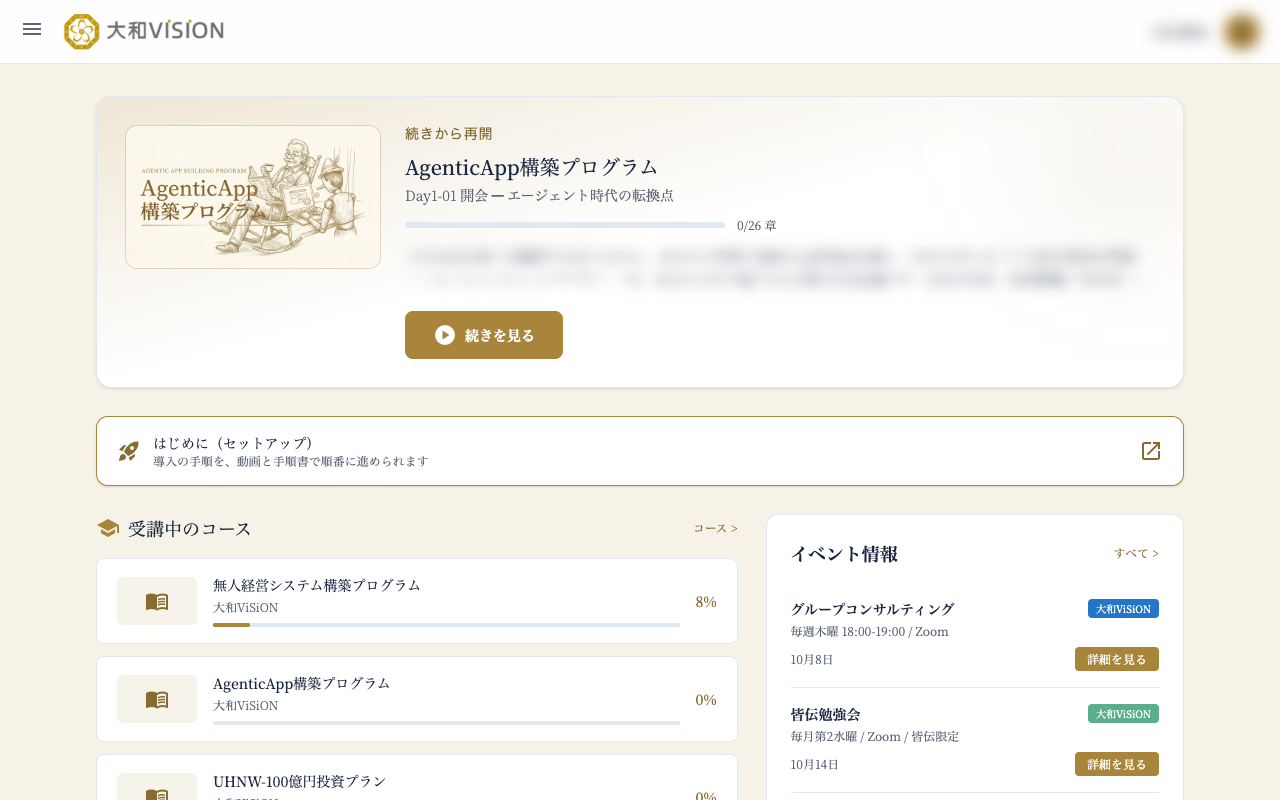
Task: Click the Day1-01 開会 lesson subtitle
Action: (x=539, y=195)
